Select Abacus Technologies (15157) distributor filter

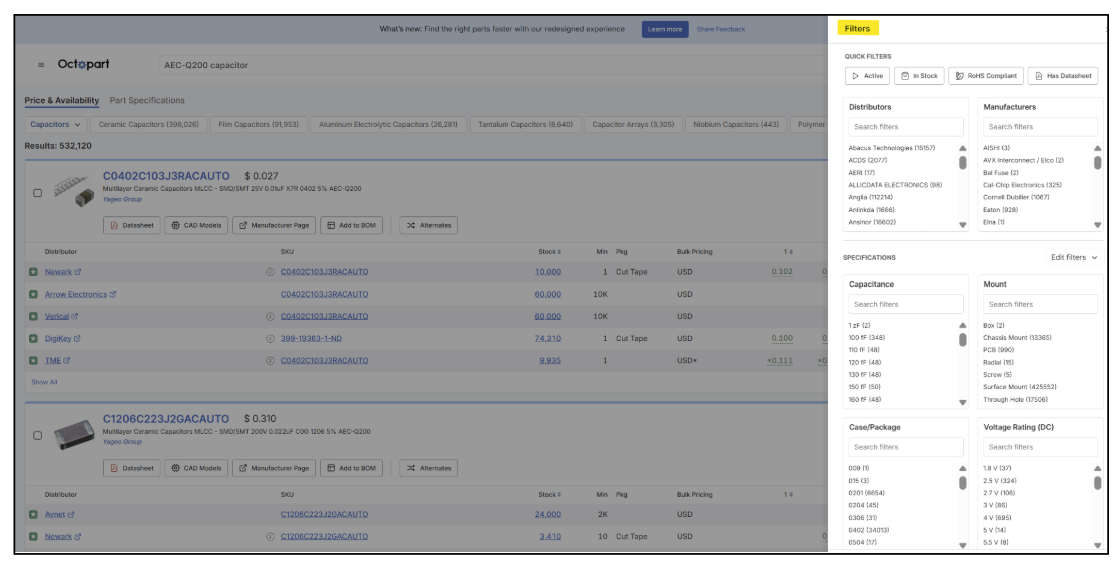891,148
